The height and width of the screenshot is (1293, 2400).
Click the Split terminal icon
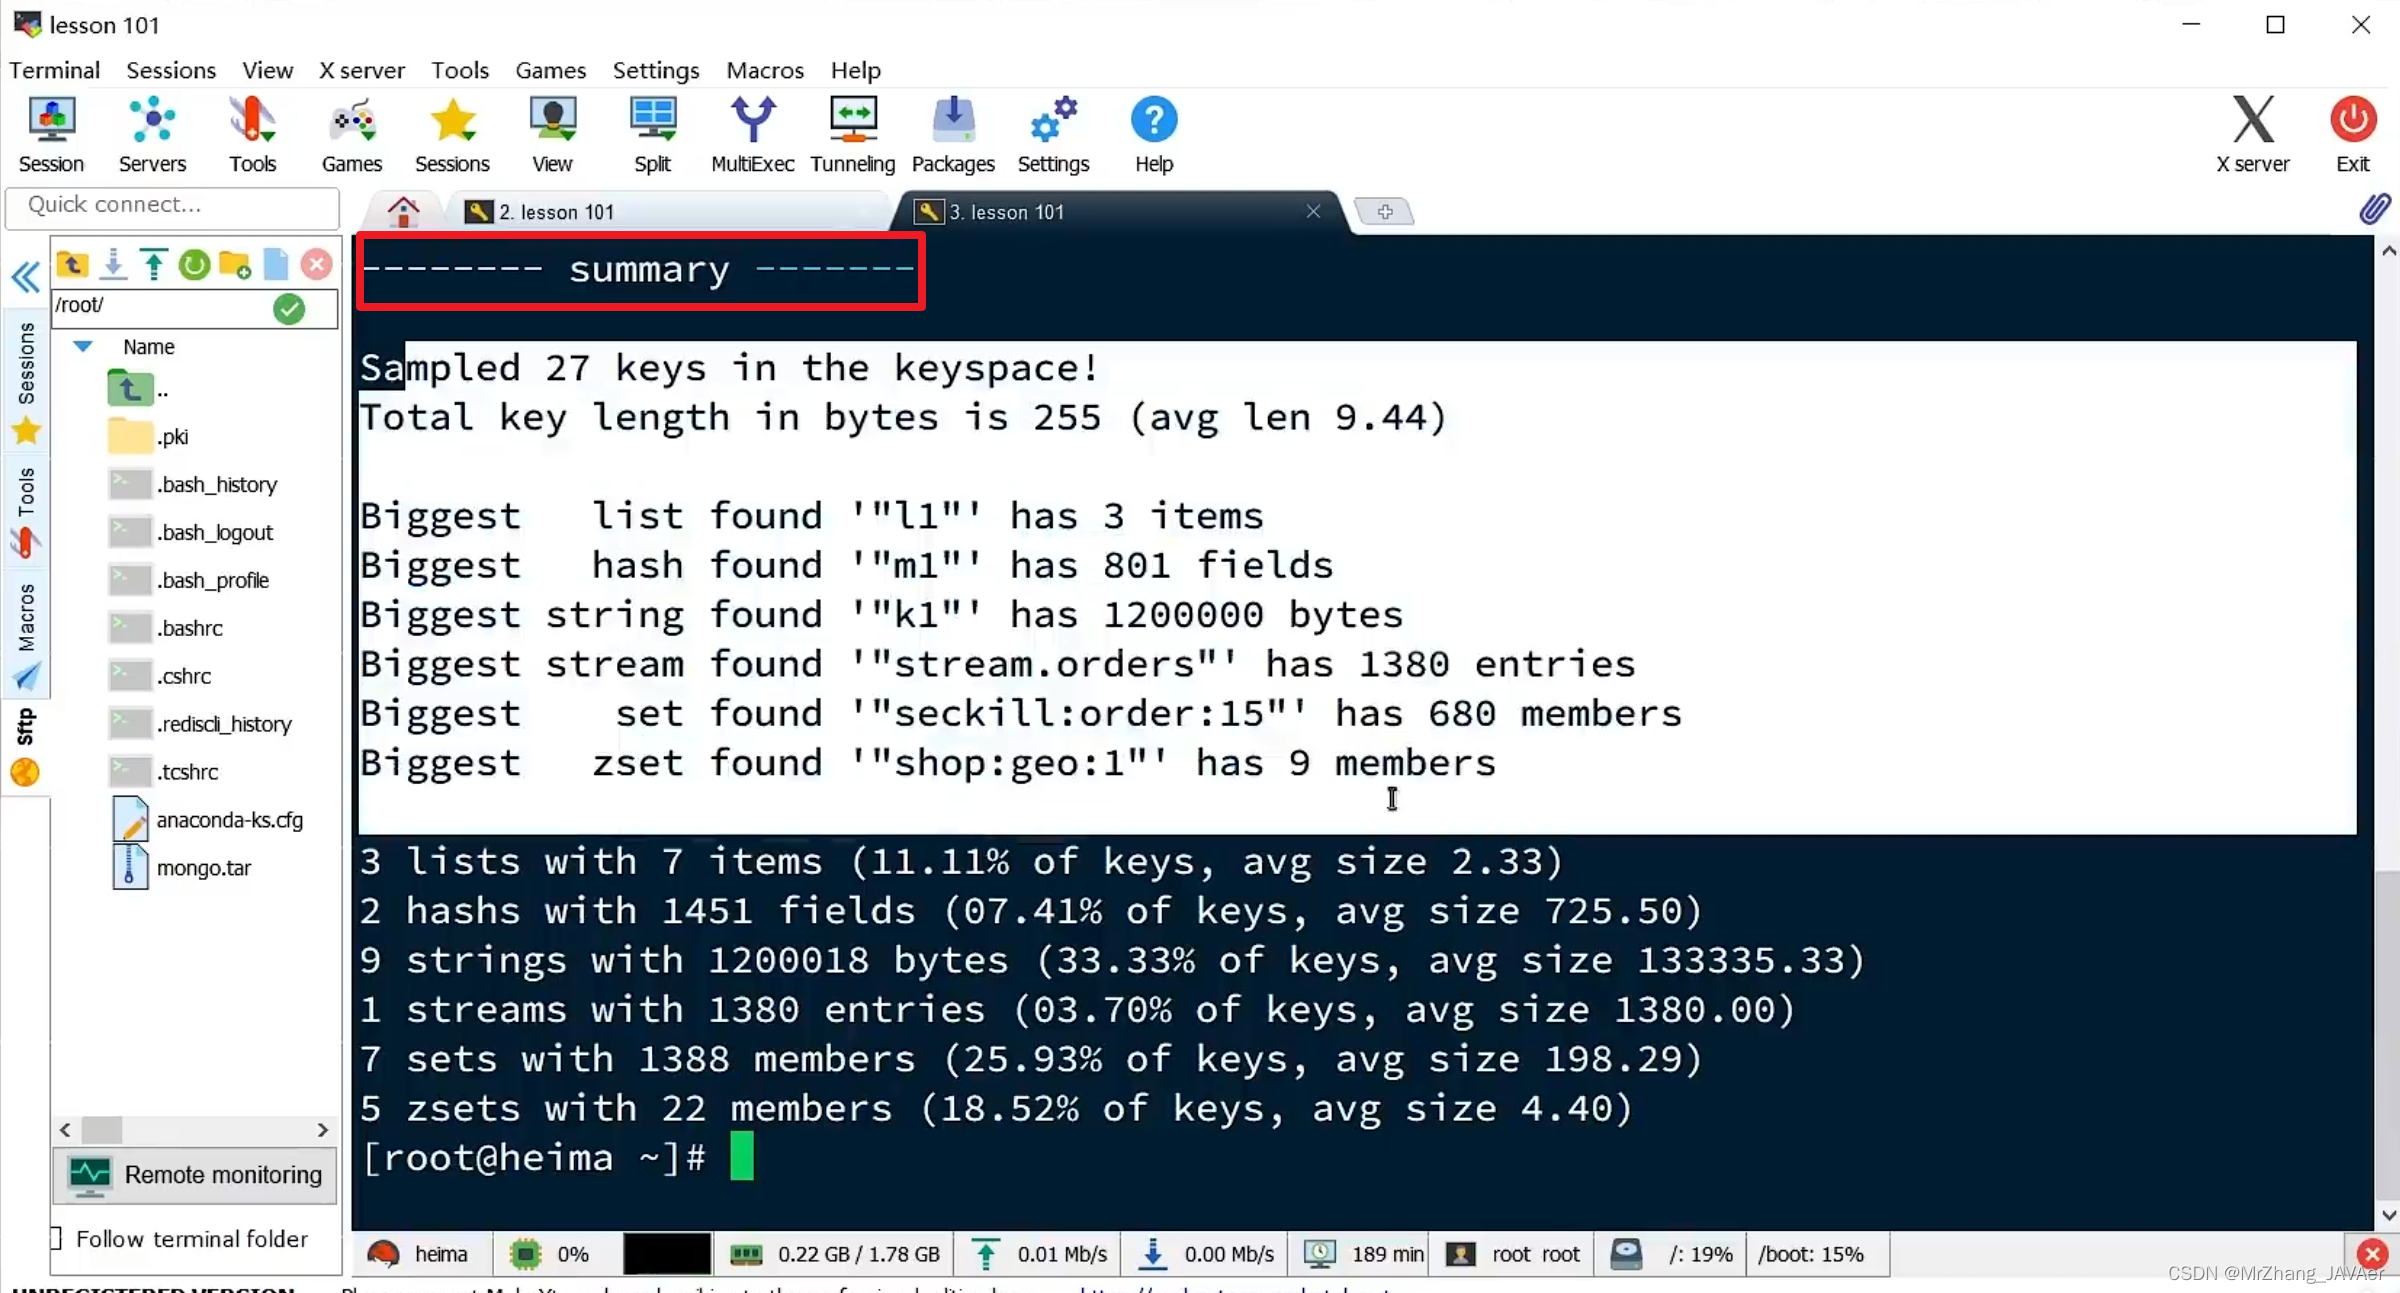click(652, 134)
